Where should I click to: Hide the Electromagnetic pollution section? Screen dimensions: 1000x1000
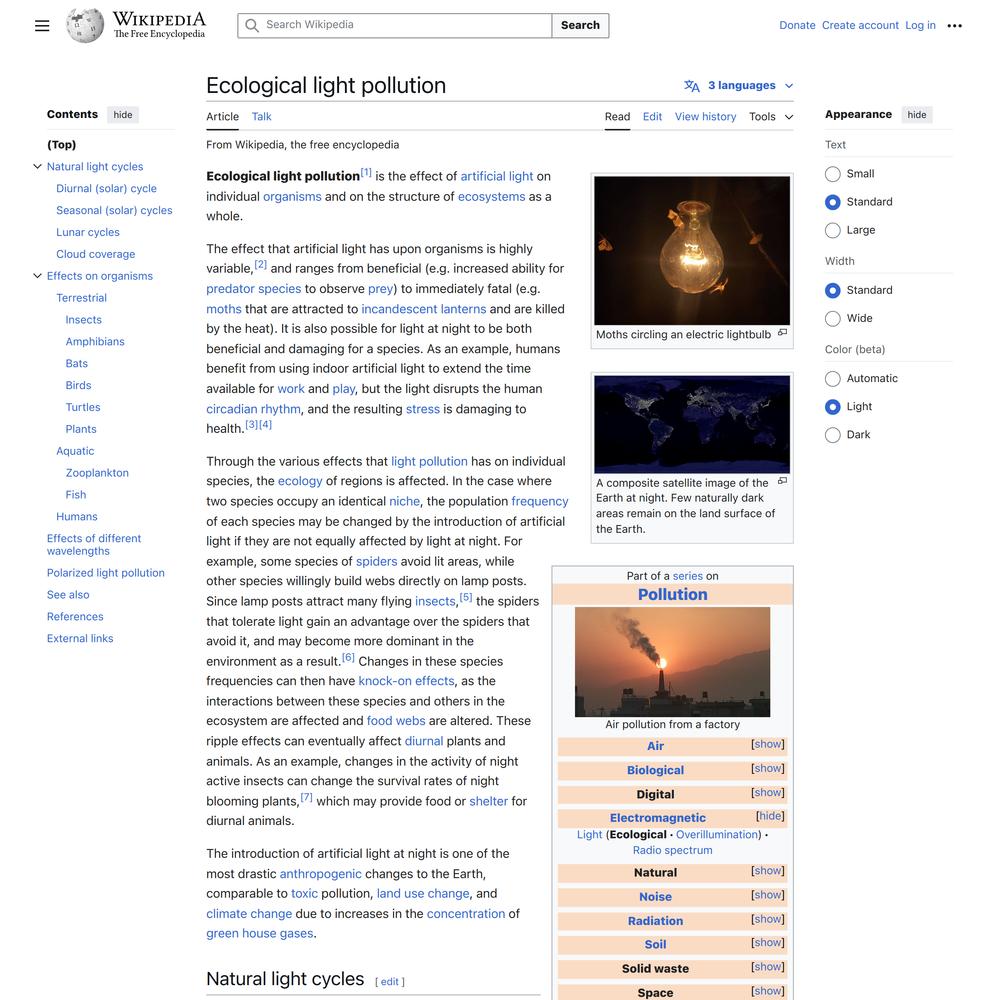coord(770,816)
